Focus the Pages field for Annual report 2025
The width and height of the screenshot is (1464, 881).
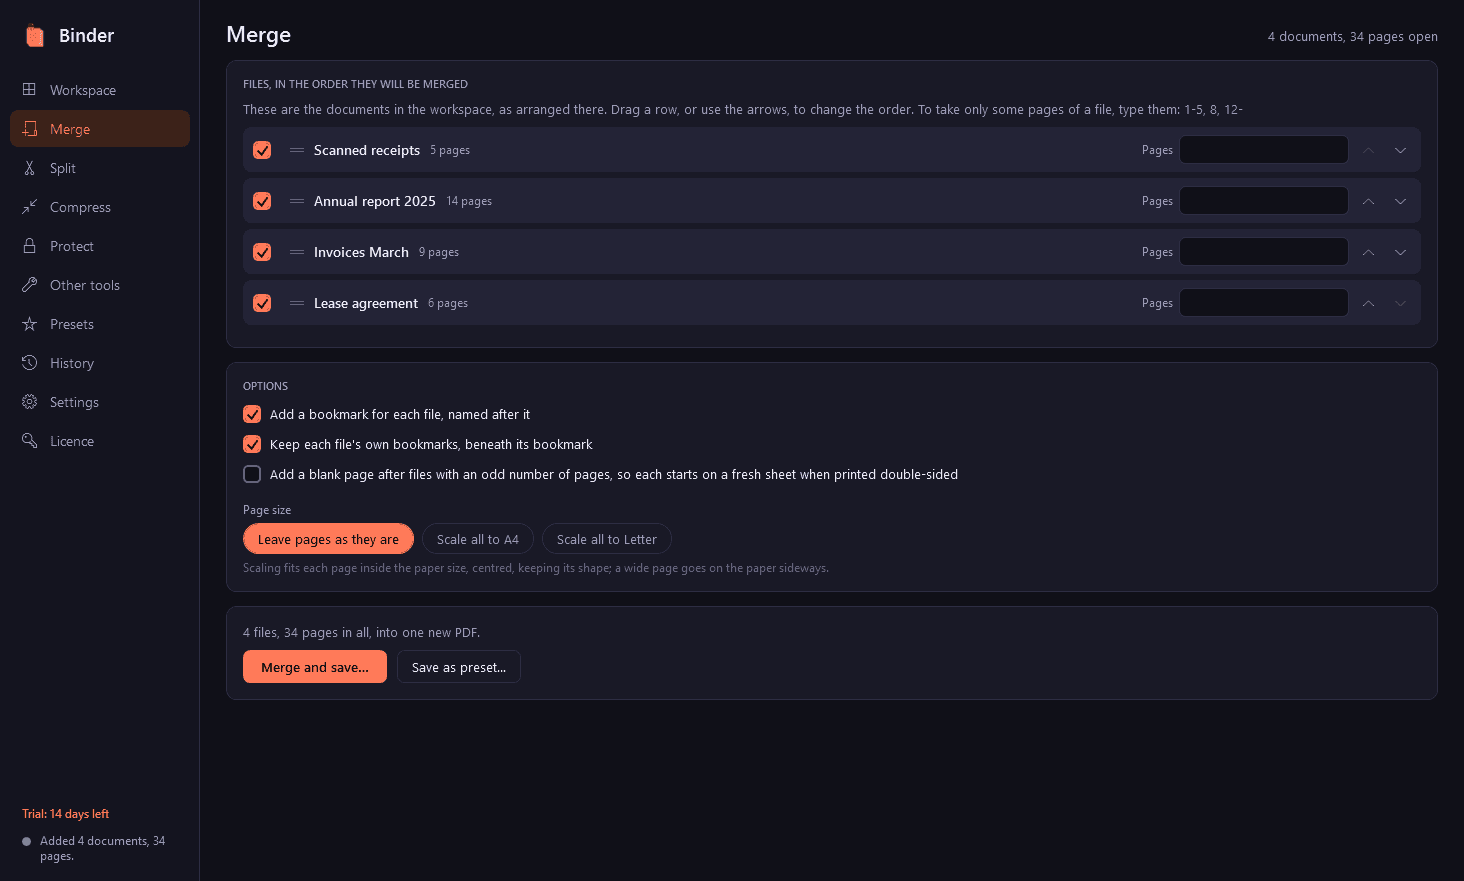(1264, 201)
